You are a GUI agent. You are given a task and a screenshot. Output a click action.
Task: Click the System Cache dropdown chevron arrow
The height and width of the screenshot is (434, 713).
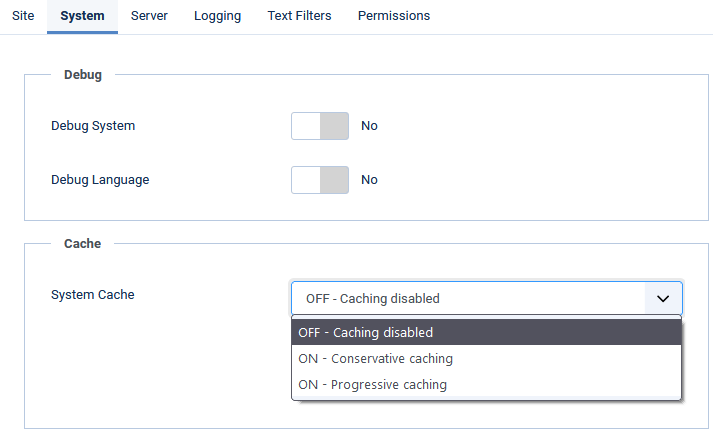click(662, 298)
